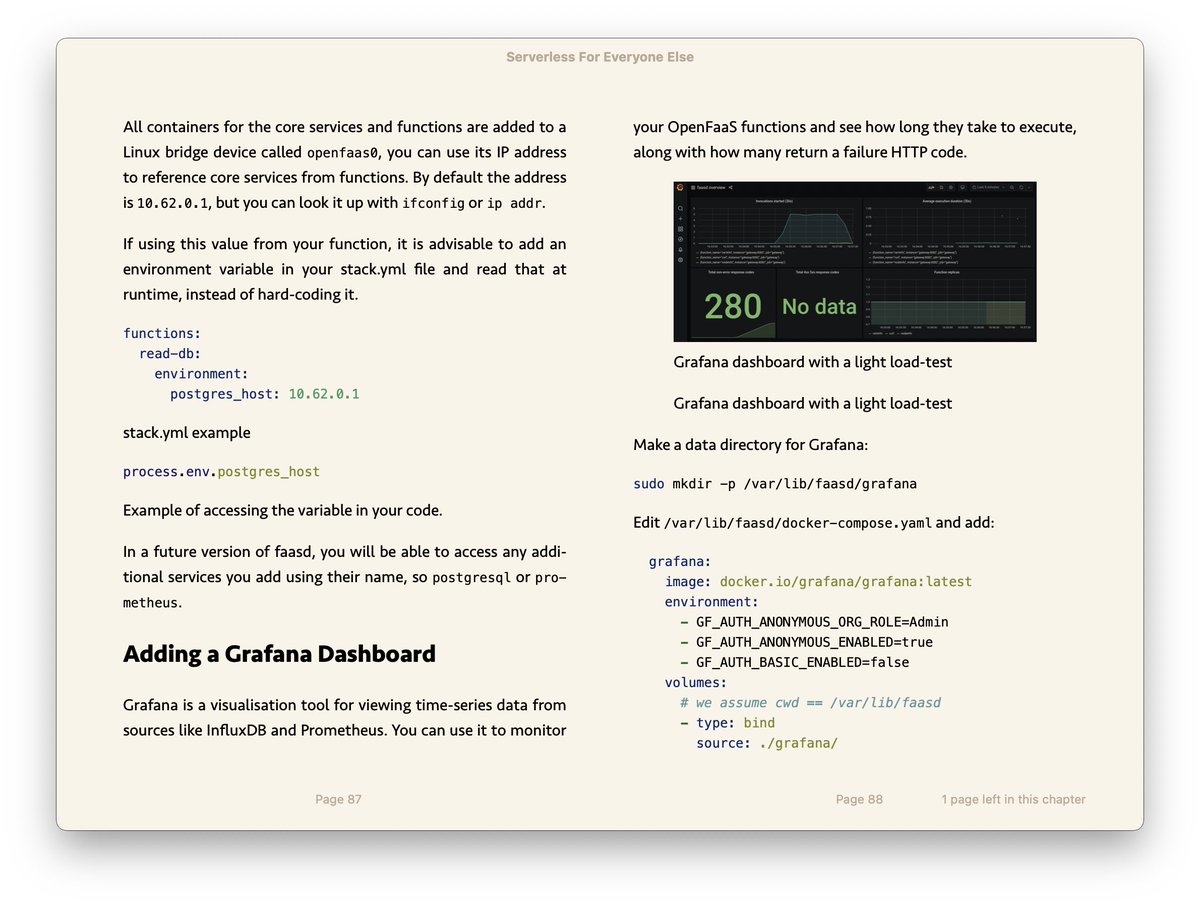Image resolution: width=1200 pixels, height=905 pixels.
Task: Click the inline code word 'openfaas0'
Action: (343, 153)
